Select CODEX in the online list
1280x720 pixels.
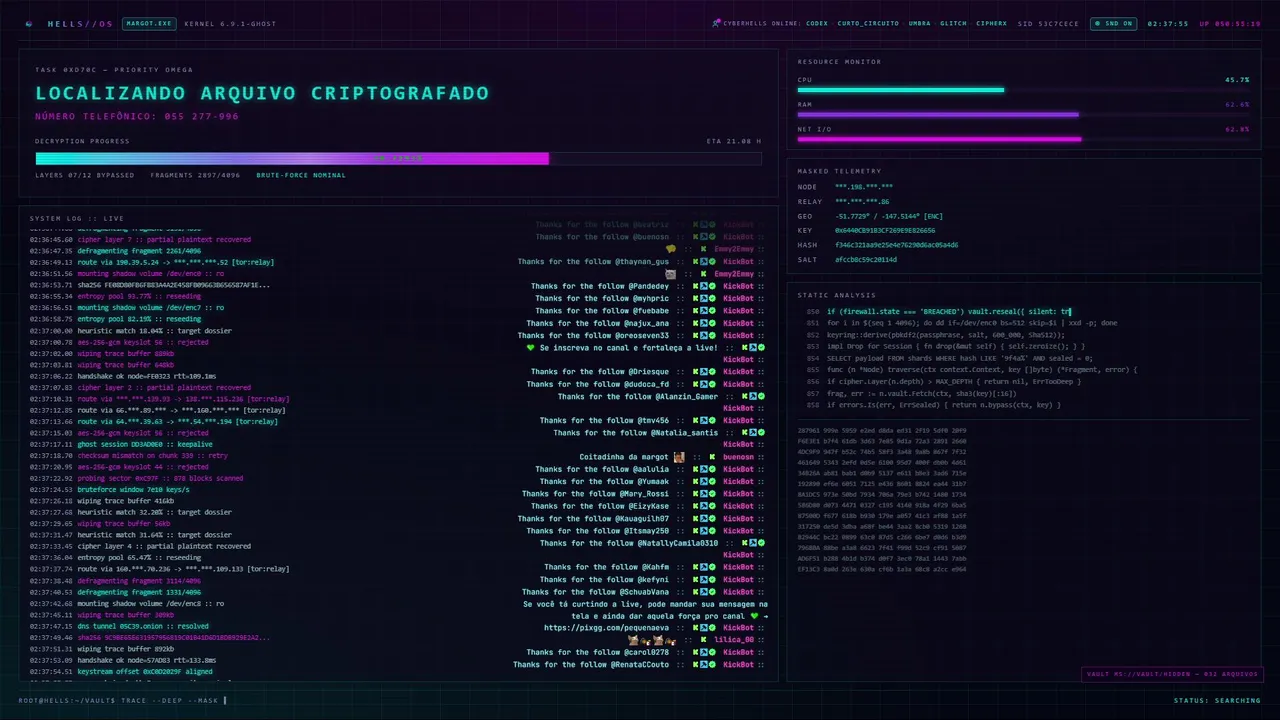coord(817,23)
